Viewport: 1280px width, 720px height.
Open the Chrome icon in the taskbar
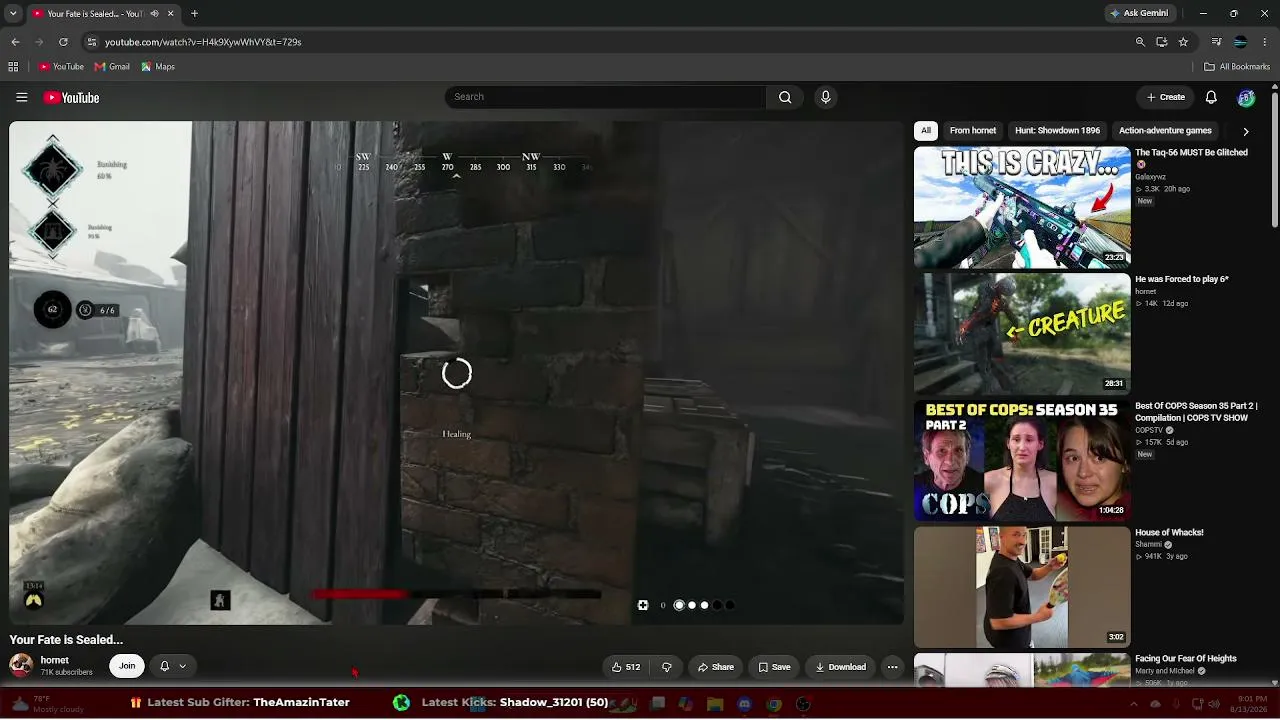(x=774, y=704)
